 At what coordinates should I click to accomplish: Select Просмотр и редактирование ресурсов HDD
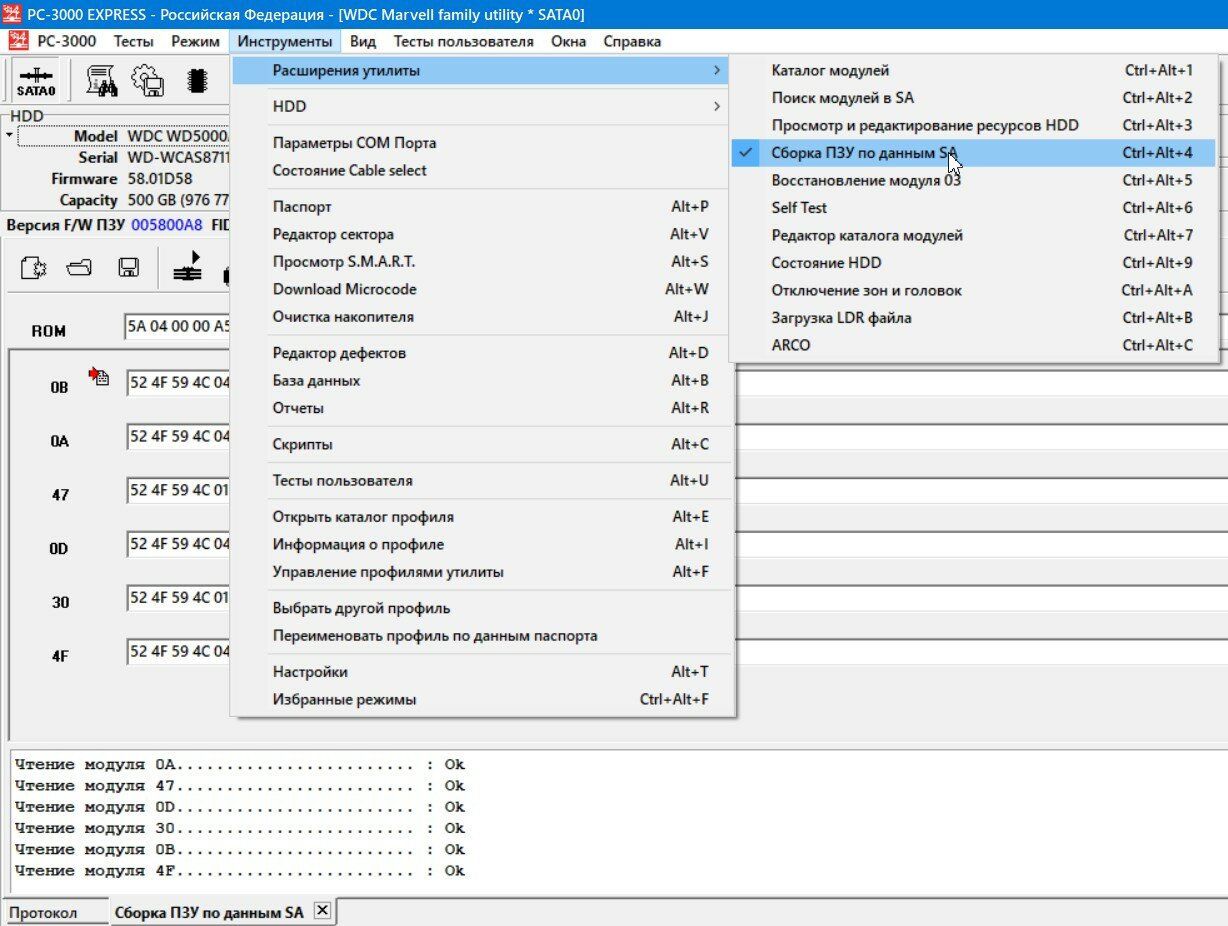tap(973, 125)
